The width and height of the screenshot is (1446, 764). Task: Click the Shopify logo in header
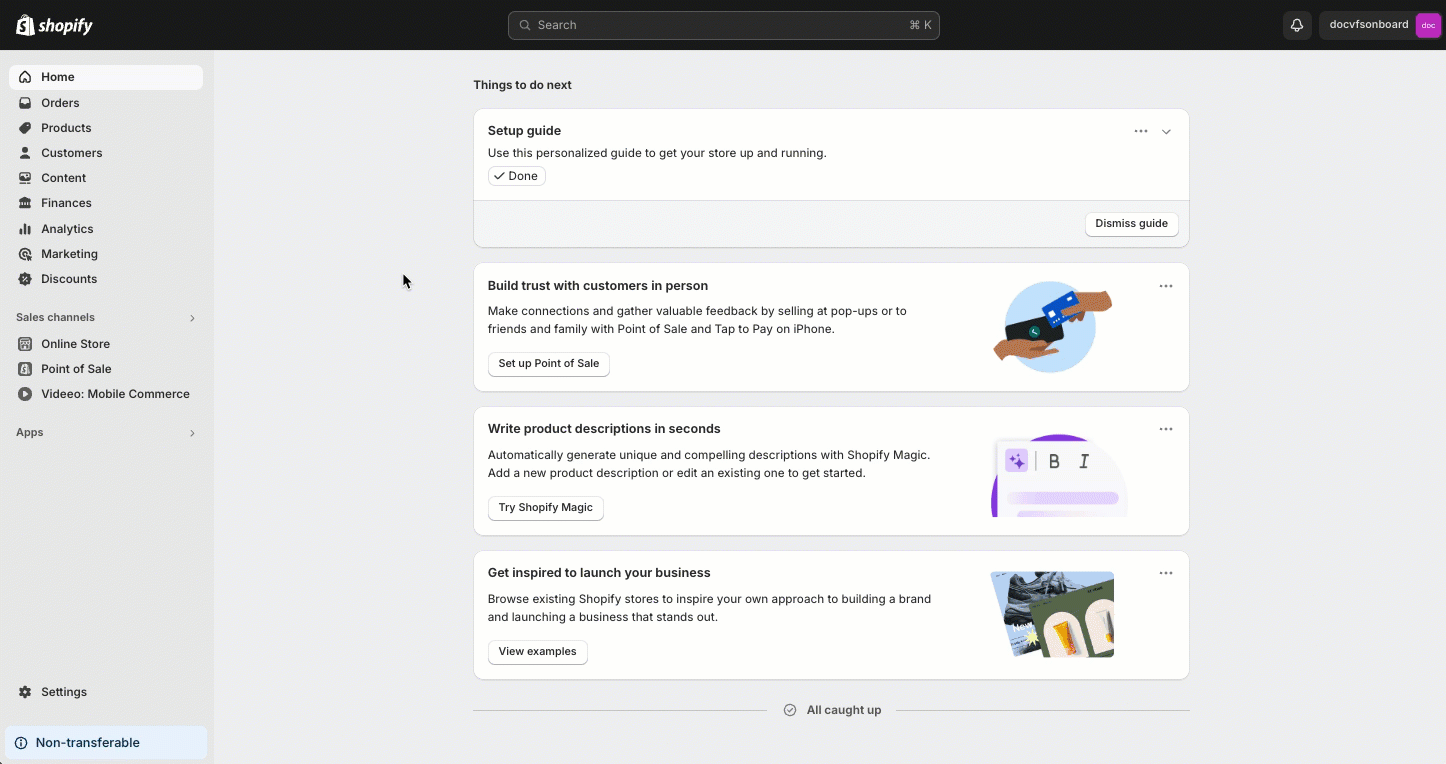(54, 25)
